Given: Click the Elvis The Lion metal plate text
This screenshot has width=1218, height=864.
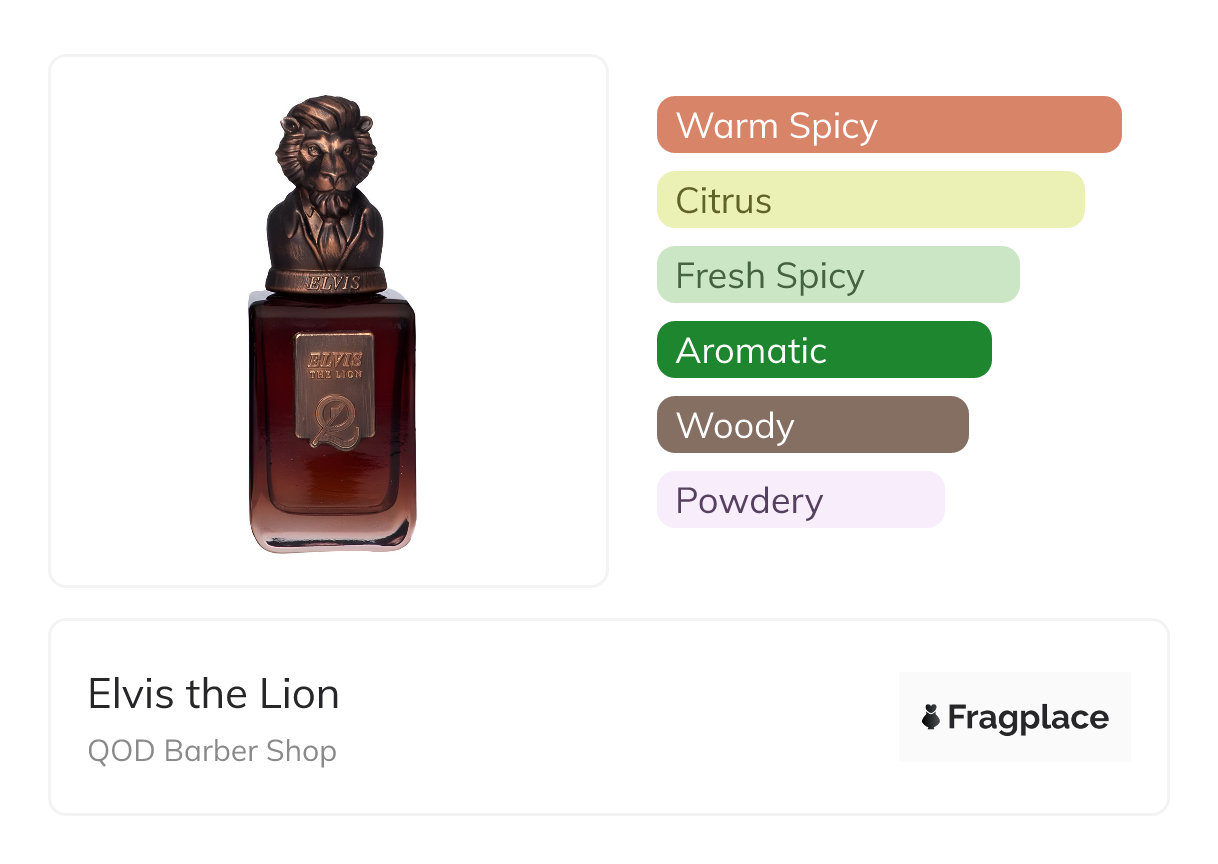Looking at the screenshot, I should (x=334, y=362).
